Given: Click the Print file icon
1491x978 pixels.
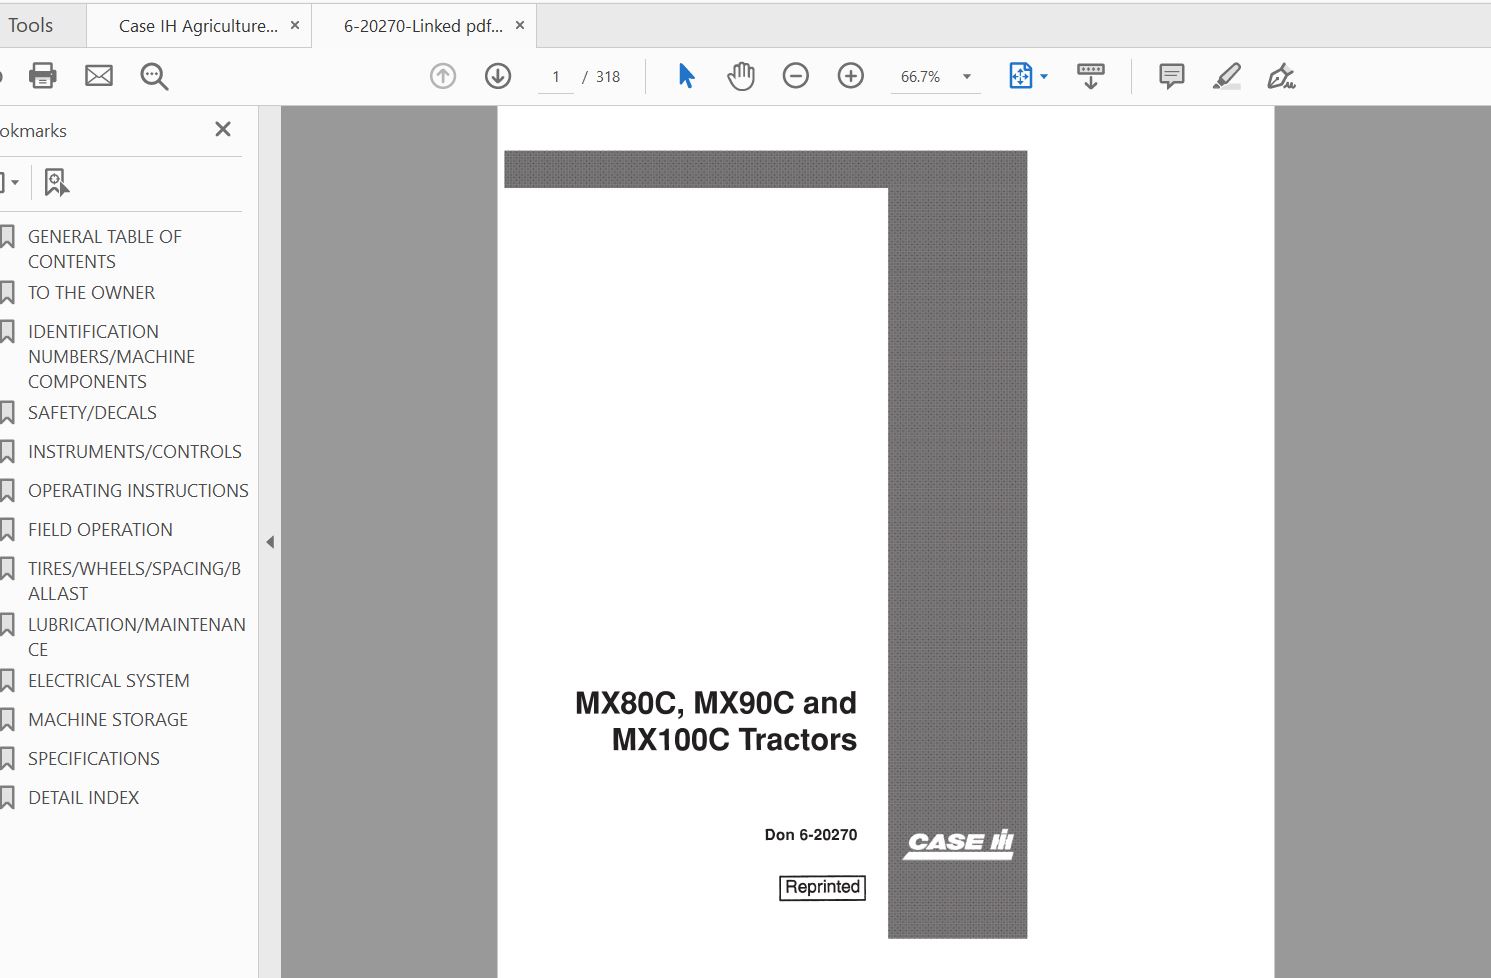Looking at the screenshot, I should coord(42,76).
